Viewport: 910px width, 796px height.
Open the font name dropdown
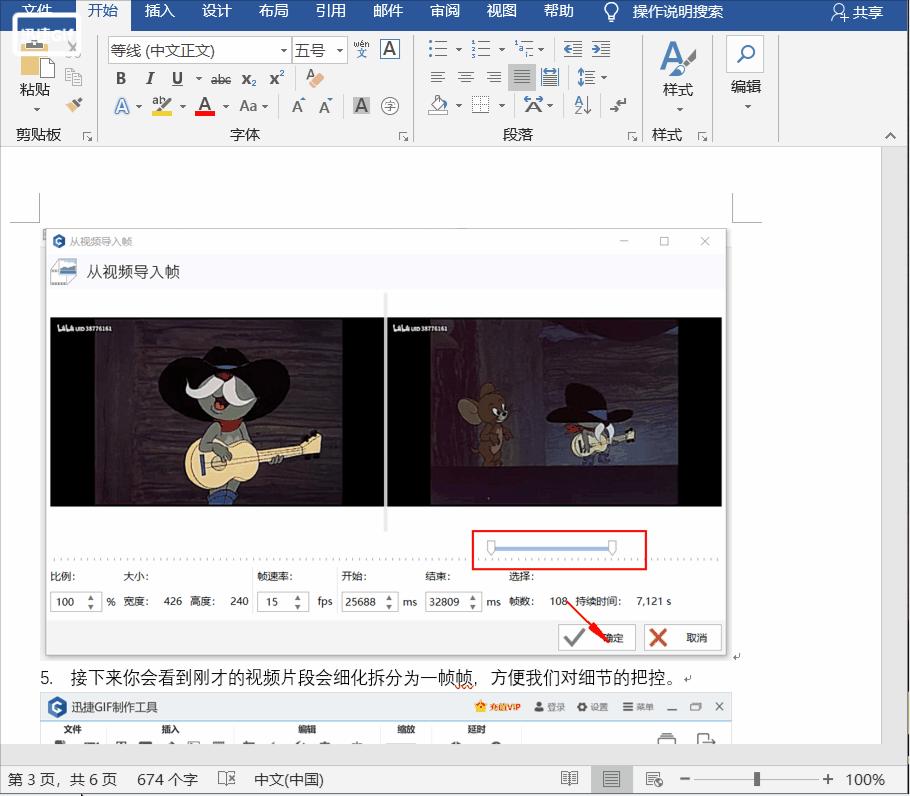[x=283, y=50]
